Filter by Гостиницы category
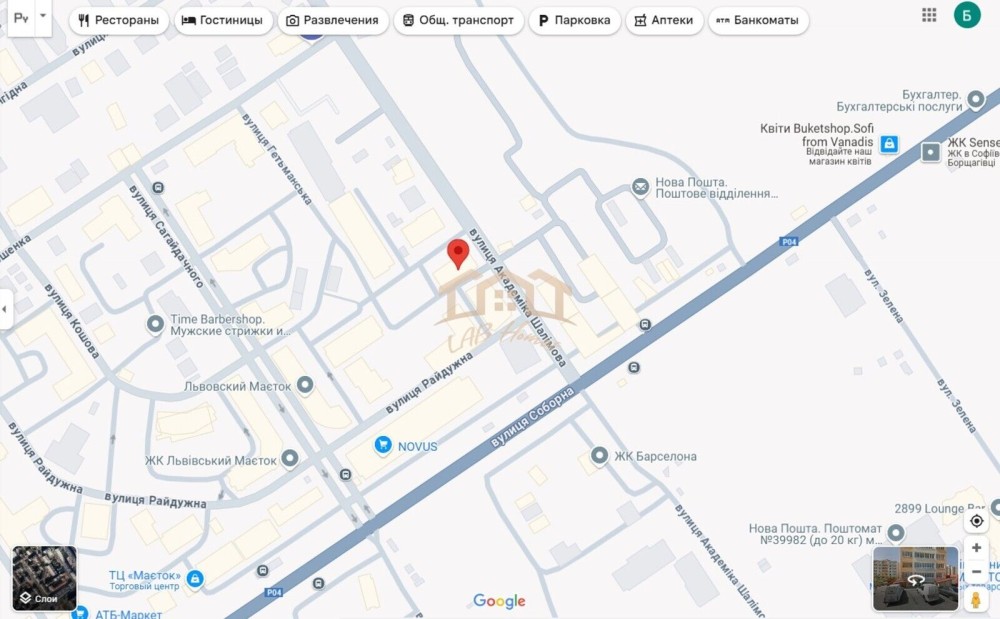This screenshot has height=619, width=1000. pos(223,20)
